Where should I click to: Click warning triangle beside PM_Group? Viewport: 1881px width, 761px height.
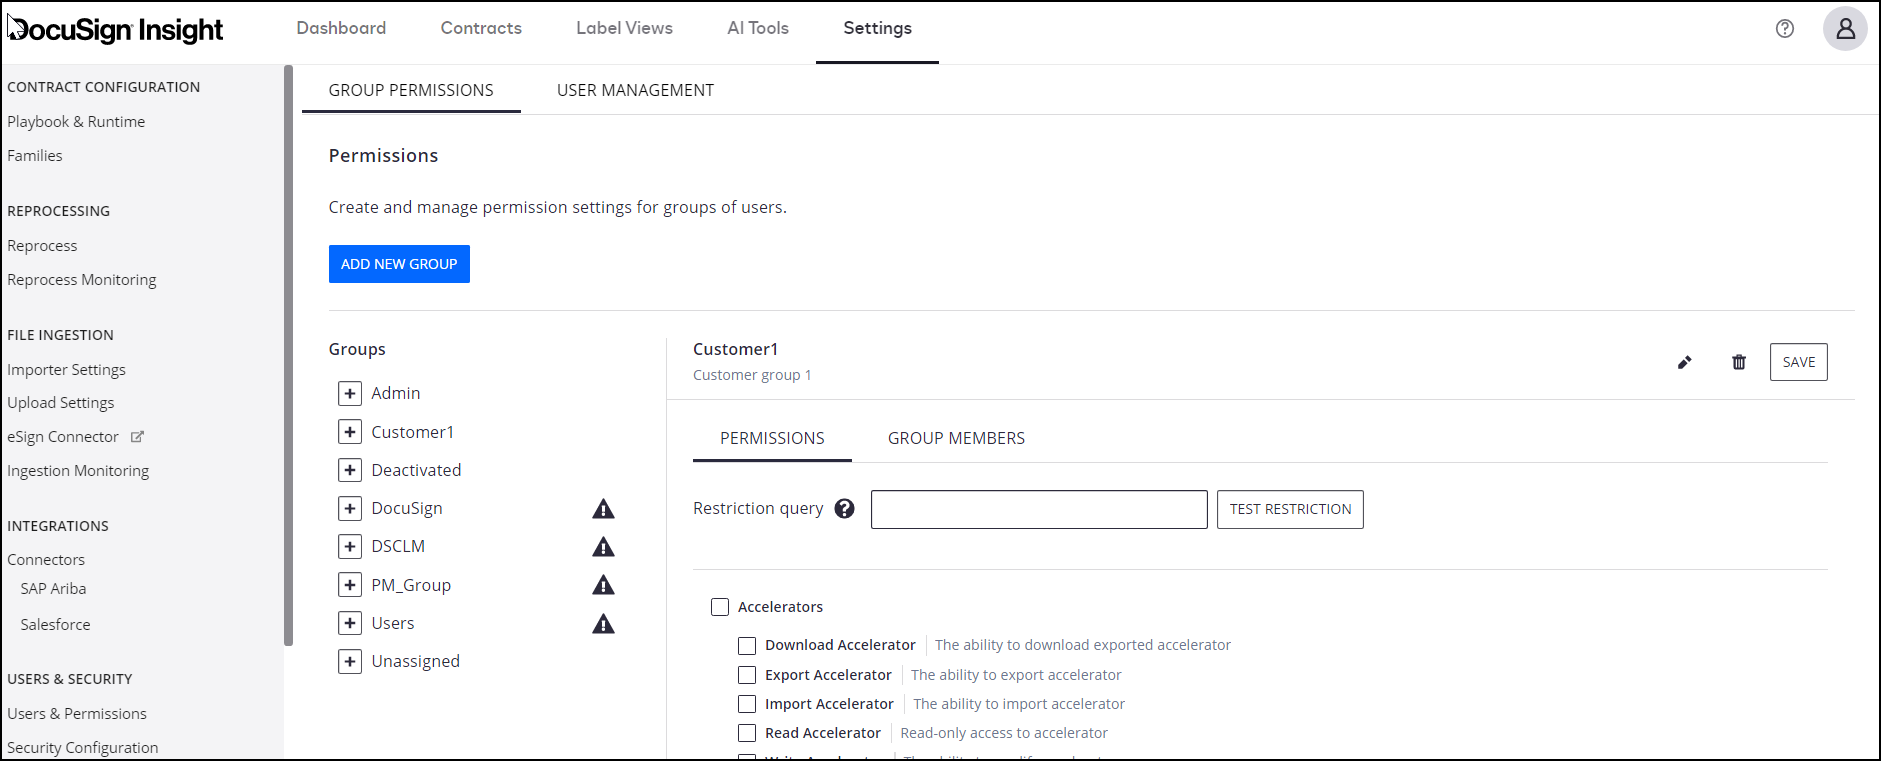(x=603, y=586)
